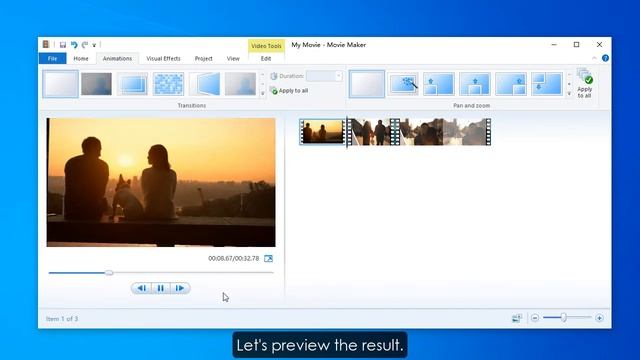Change the thumbnail size icon in status bar
The height and width of the screenshot is (360, 640).
pyautogui.click(x=517, y=318)
